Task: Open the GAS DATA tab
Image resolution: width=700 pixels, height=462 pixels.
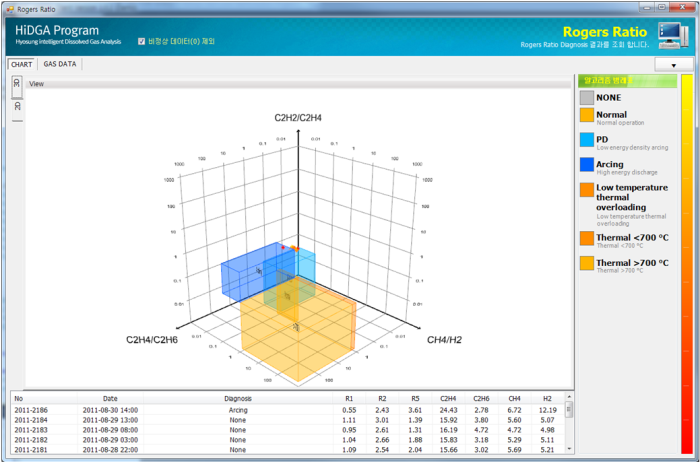Action: (60, 64)
